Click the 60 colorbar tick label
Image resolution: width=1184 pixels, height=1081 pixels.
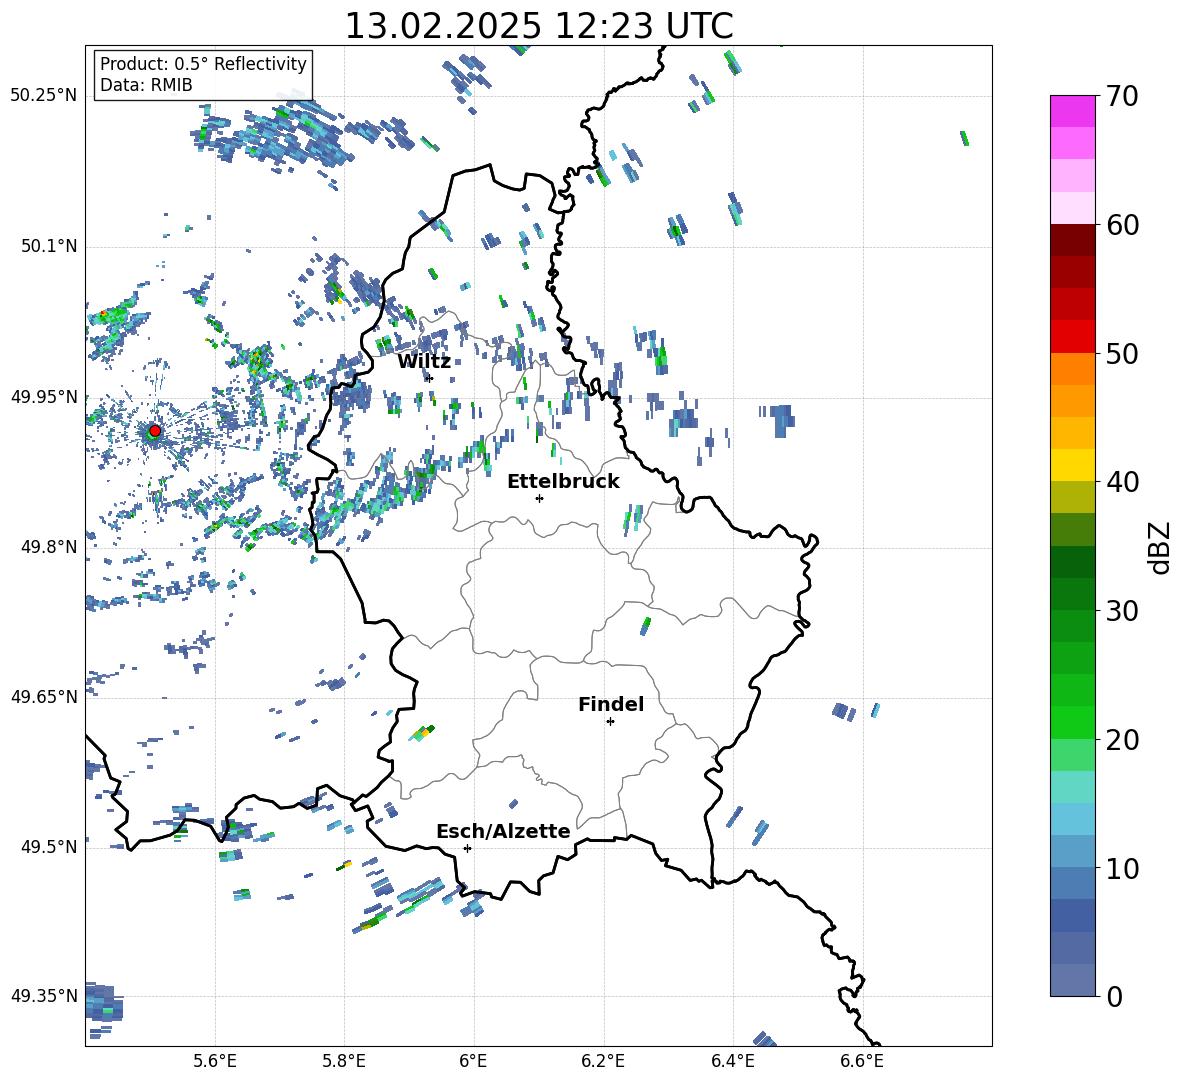click(x=1122, y=225)
